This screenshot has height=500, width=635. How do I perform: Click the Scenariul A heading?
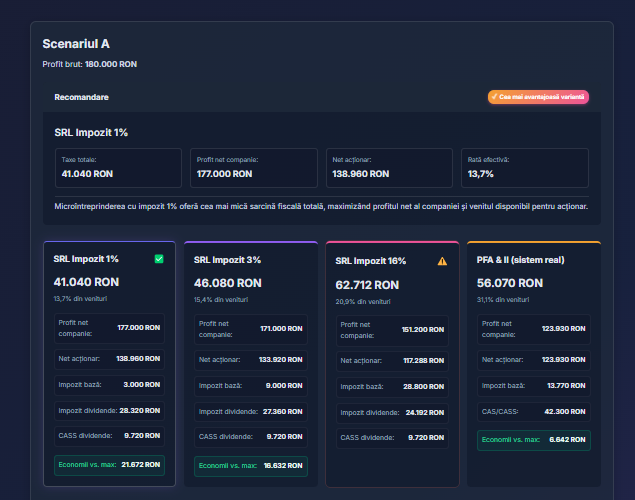76,44
